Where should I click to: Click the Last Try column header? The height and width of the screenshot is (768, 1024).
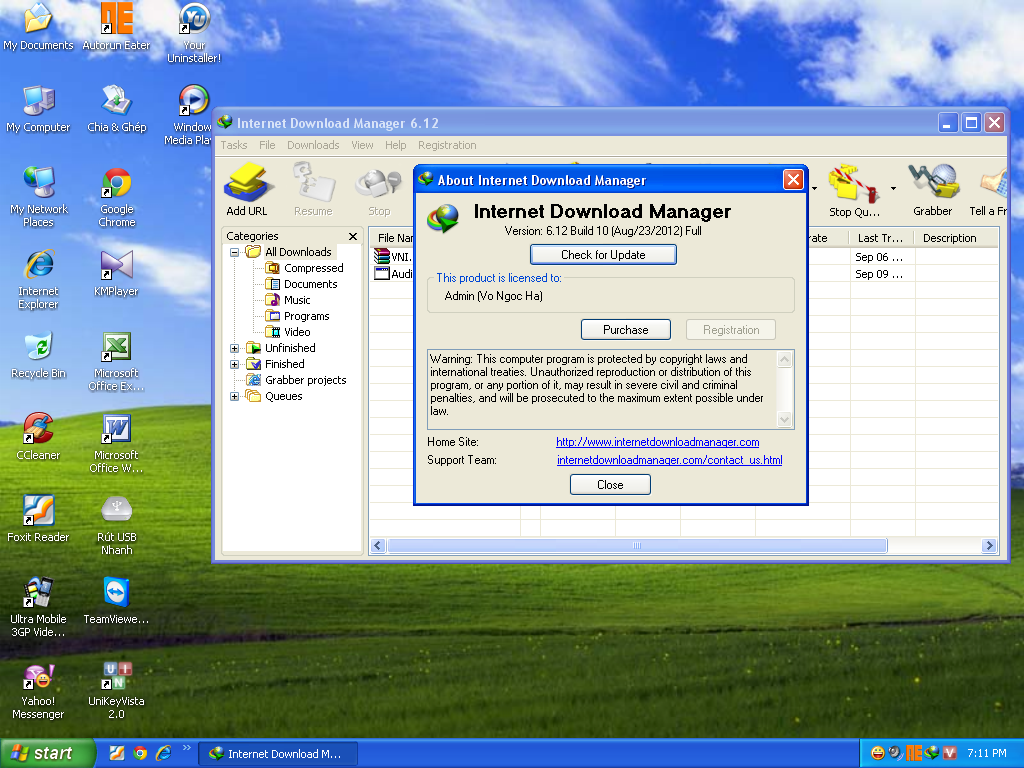tap(880, 238)
